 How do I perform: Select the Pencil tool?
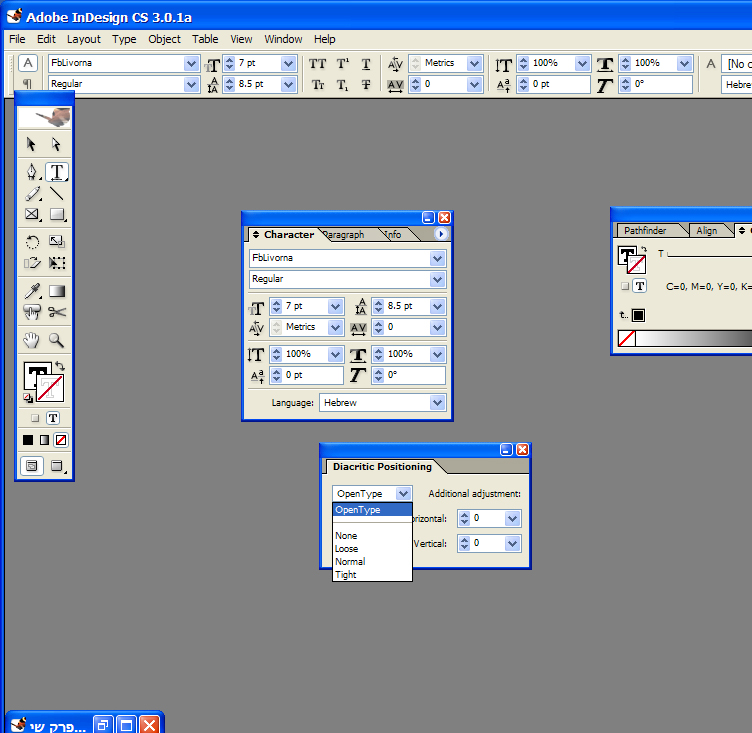click(32, 194)
